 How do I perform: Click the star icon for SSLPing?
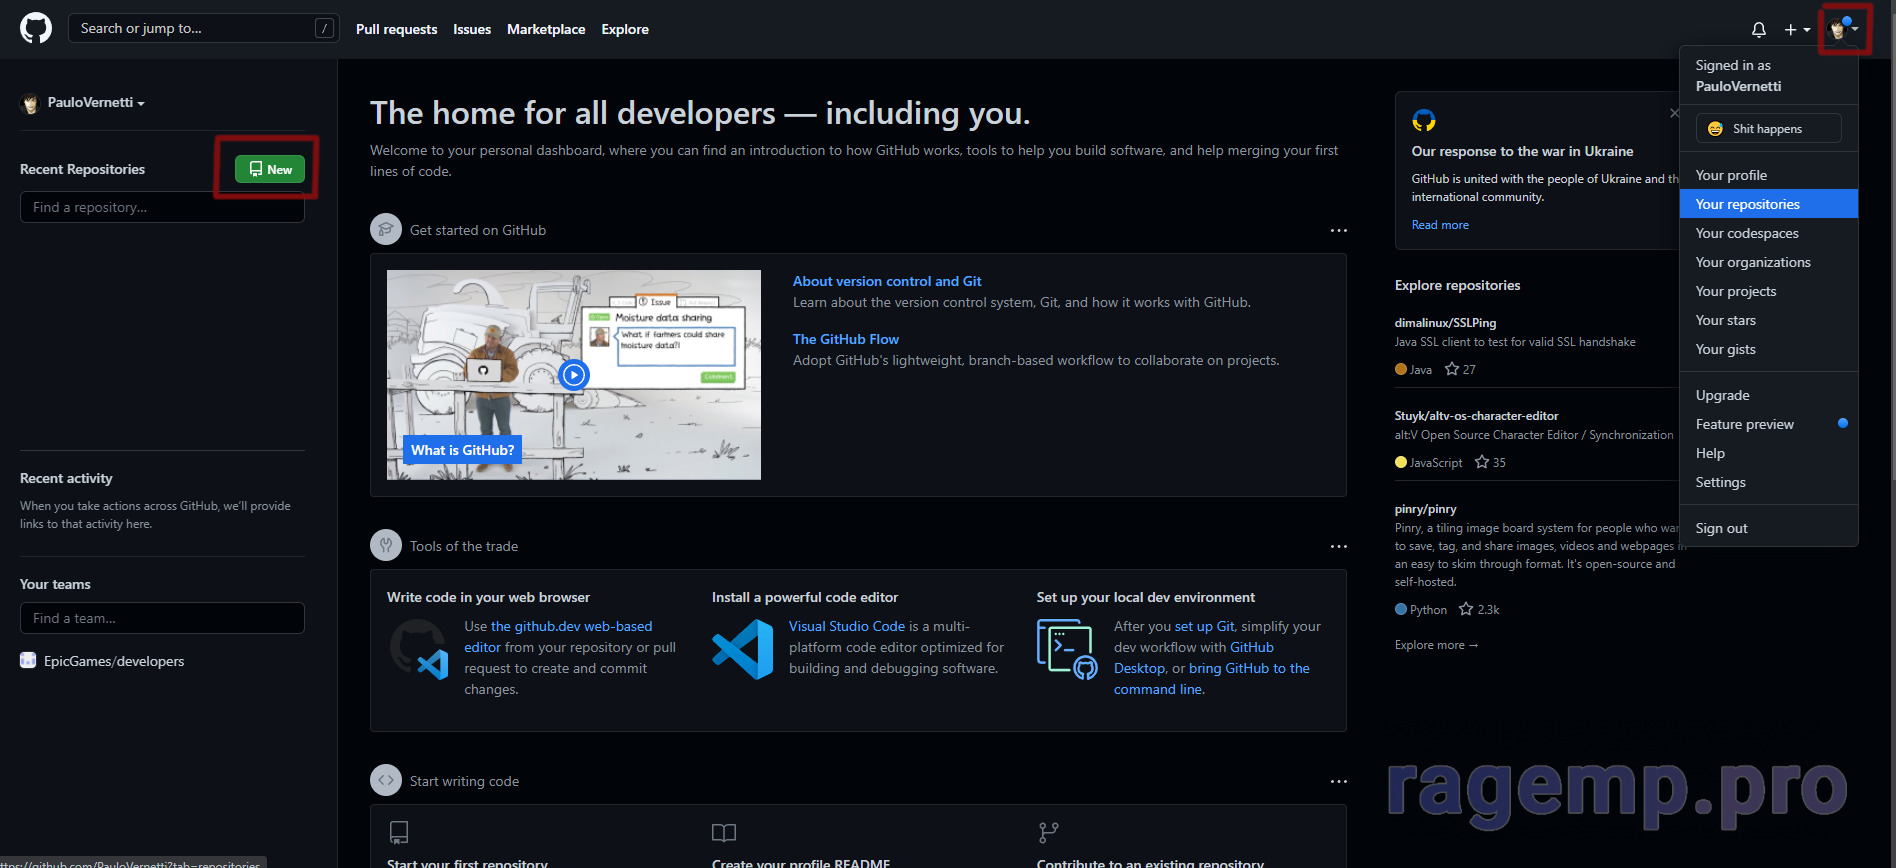1452,369
